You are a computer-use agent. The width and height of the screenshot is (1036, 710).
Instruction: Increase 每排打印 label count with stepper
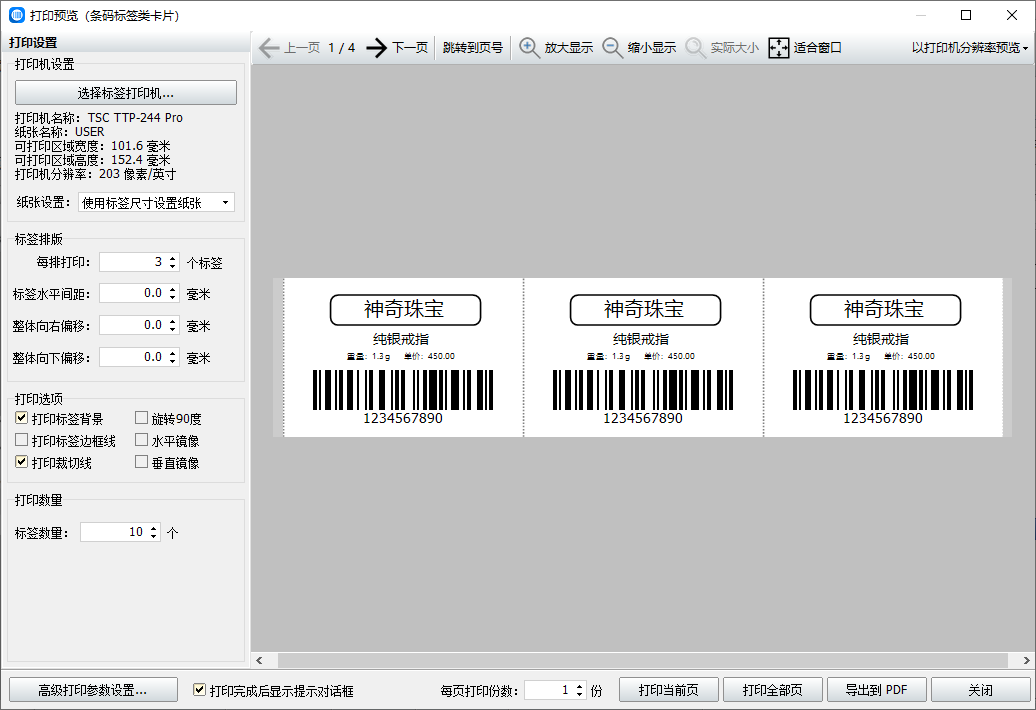pyautogui.click(x=173, y=258)
